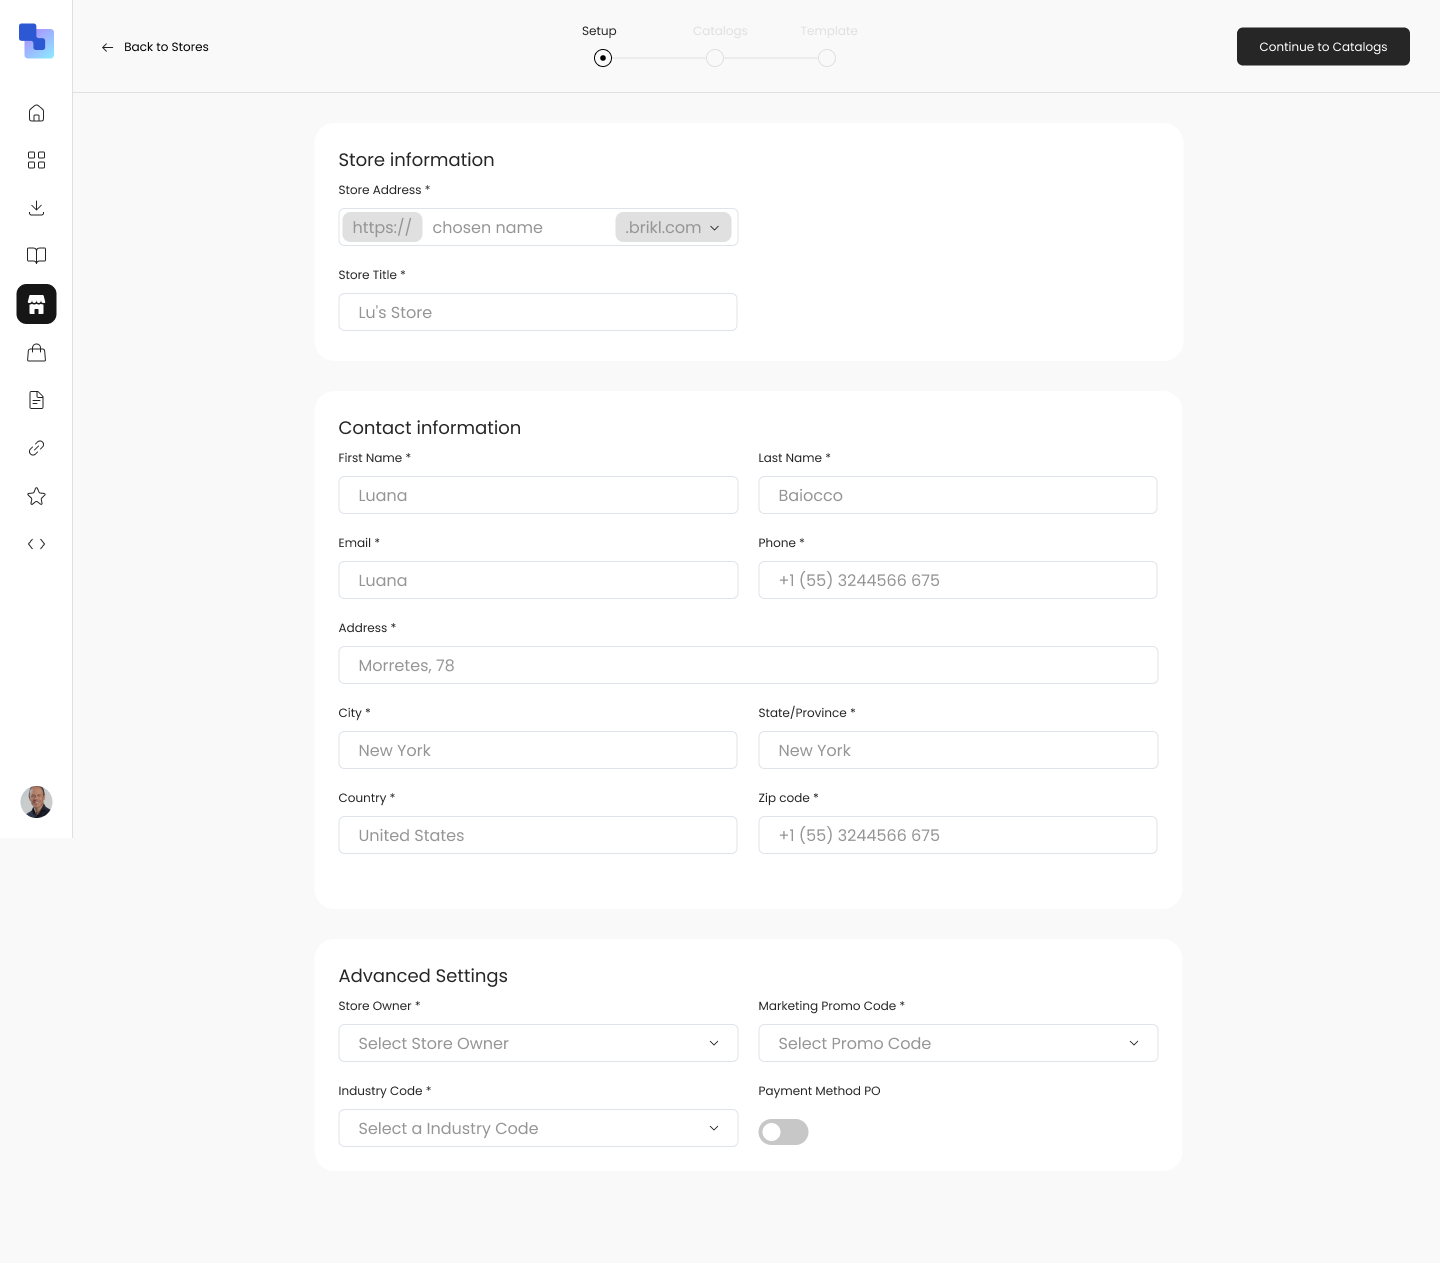Open the Select Store Owner dropdown
This screenshot has height=1263, width=1440.
[x=538, y=1043]
